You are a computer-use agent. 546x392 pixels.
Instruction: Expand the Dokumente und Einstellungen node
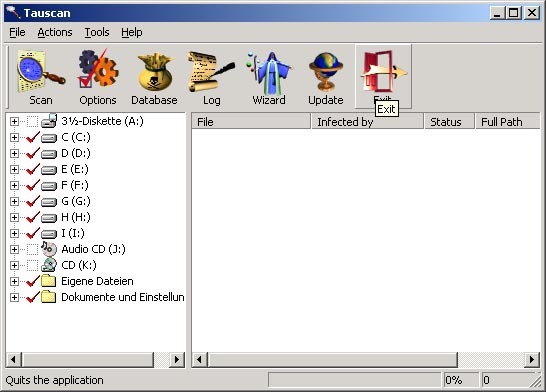tap(14, 297)
